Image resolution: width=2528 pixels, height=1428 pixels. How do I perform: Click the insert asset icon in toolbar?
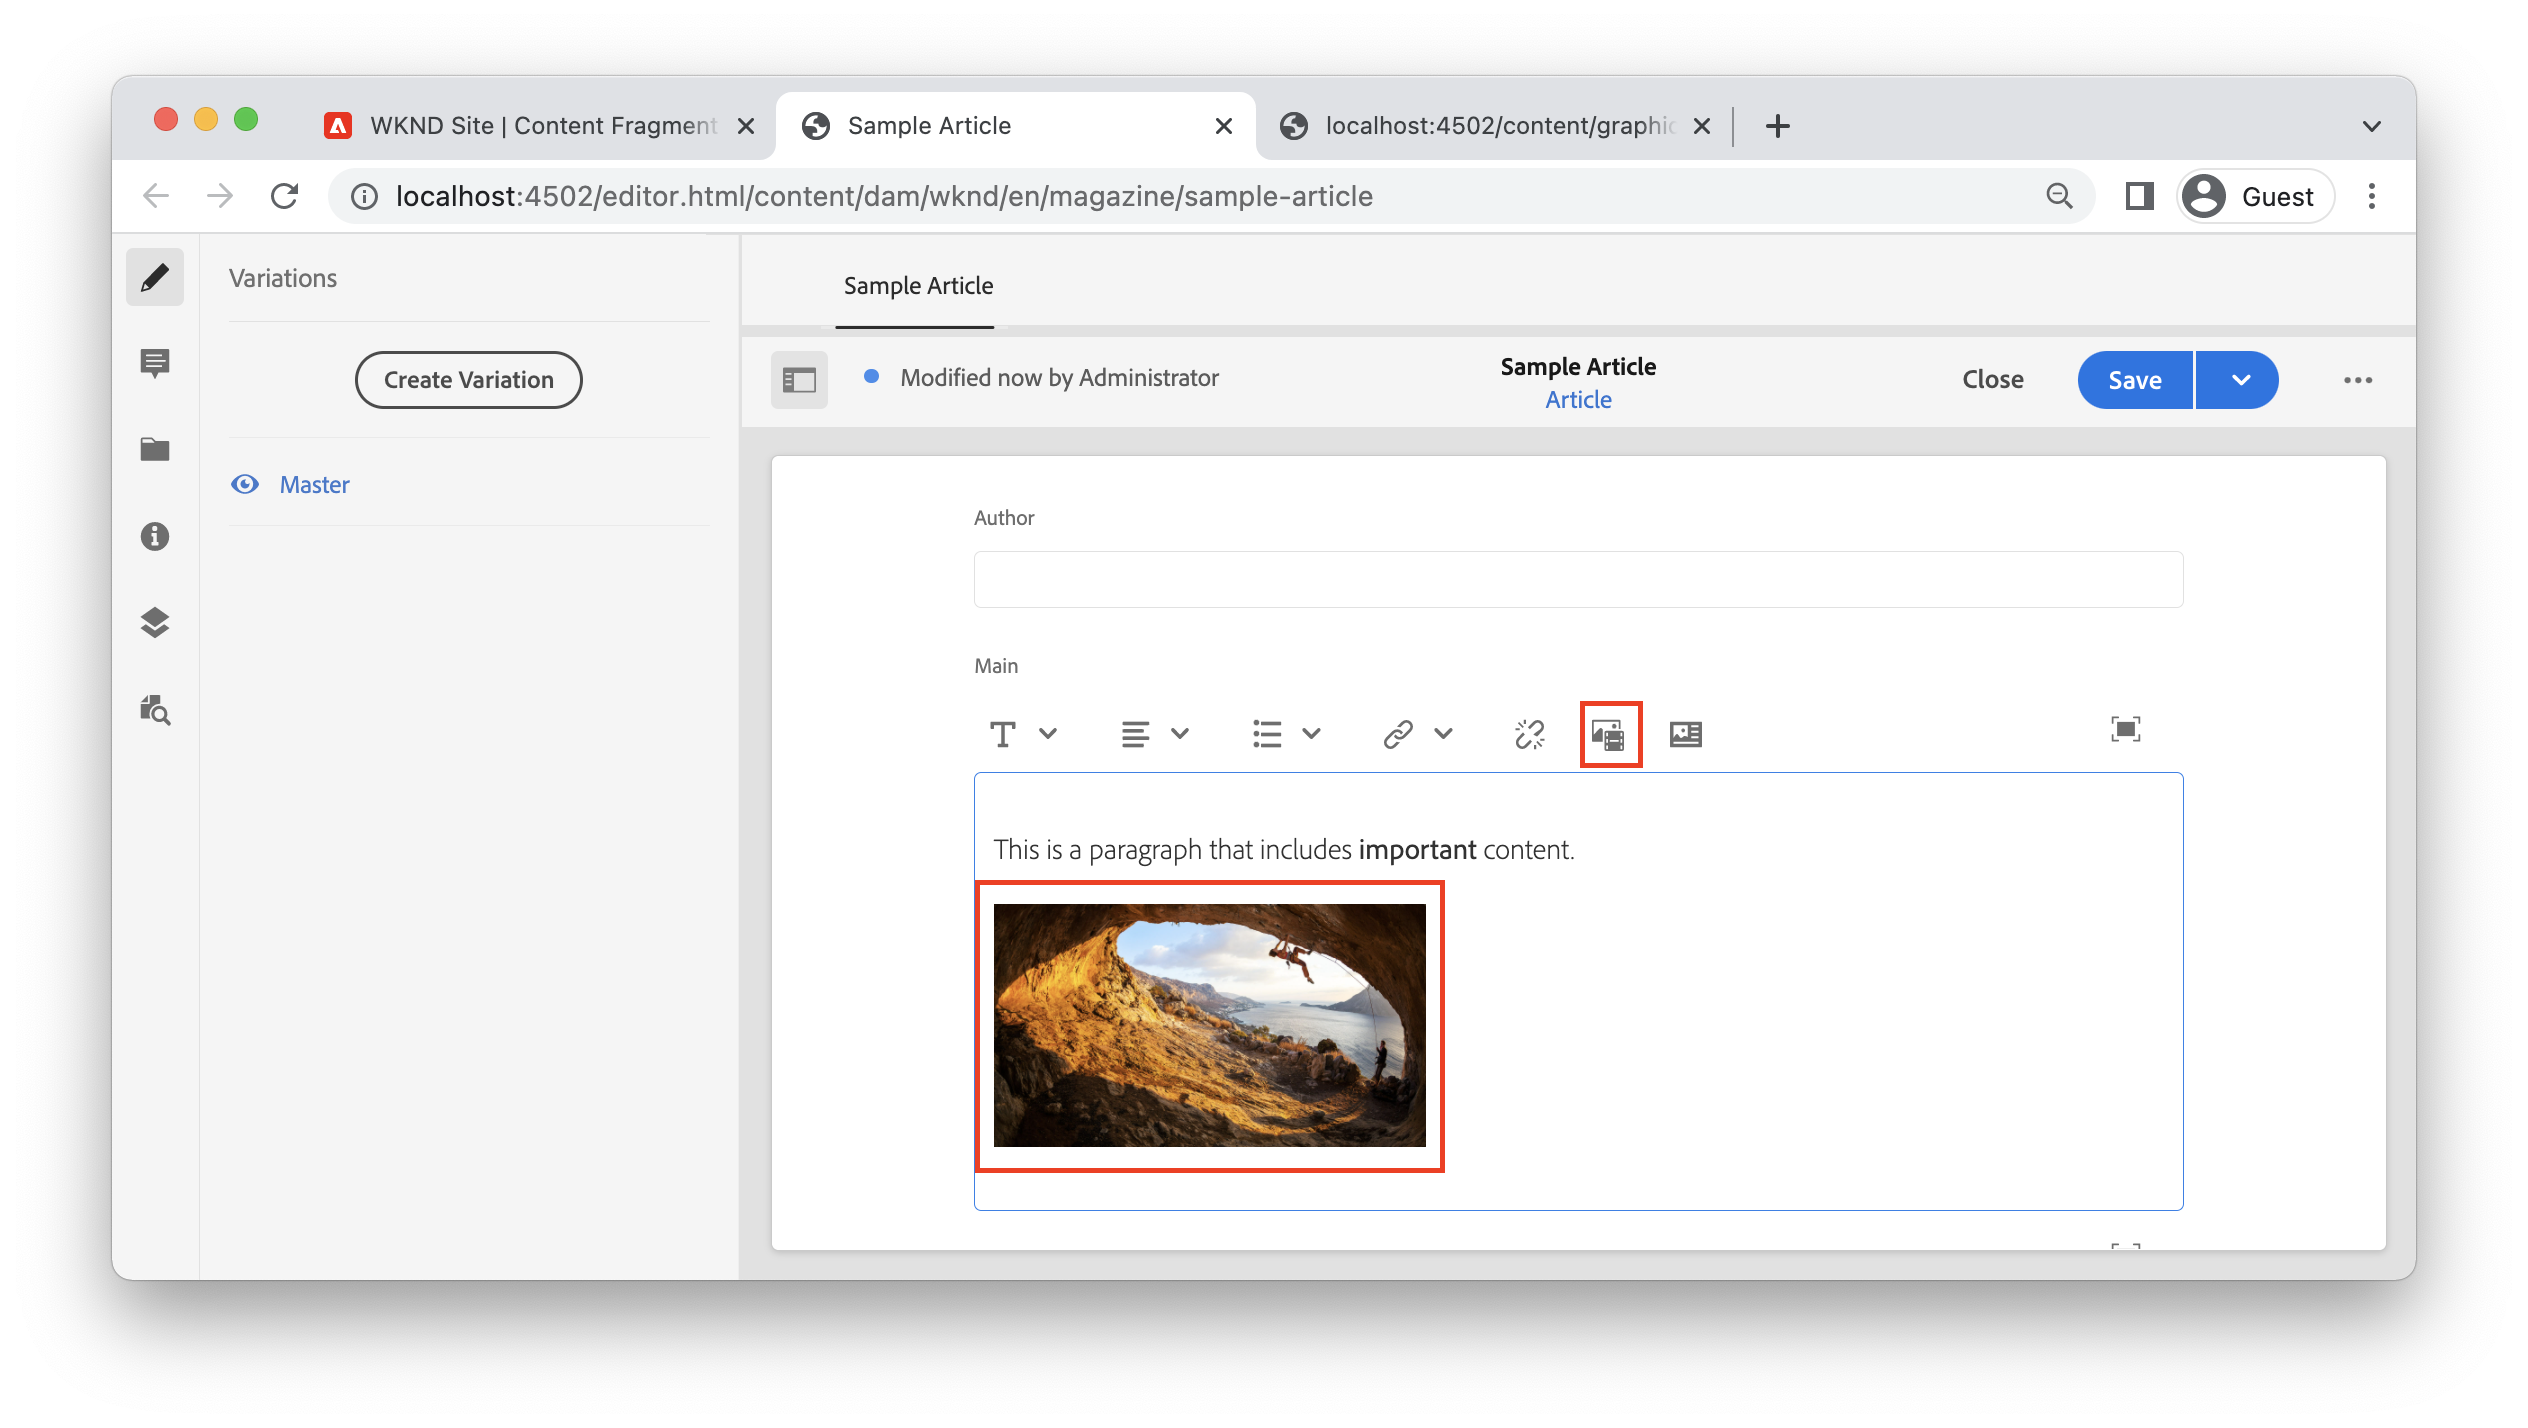(1609, 734)
